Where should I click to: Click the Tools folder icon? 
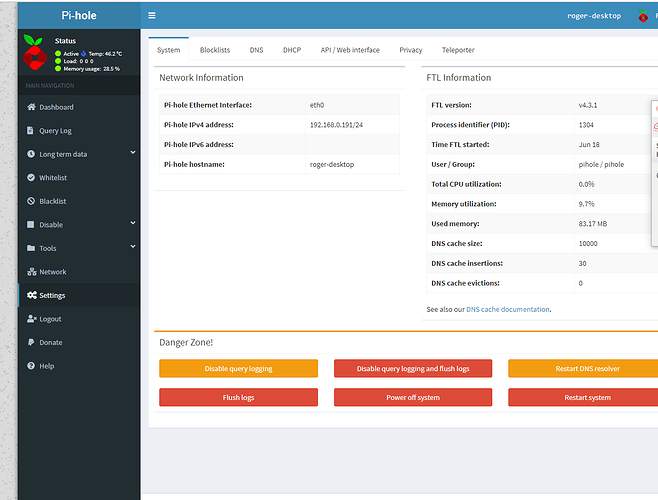coord(31,248)
